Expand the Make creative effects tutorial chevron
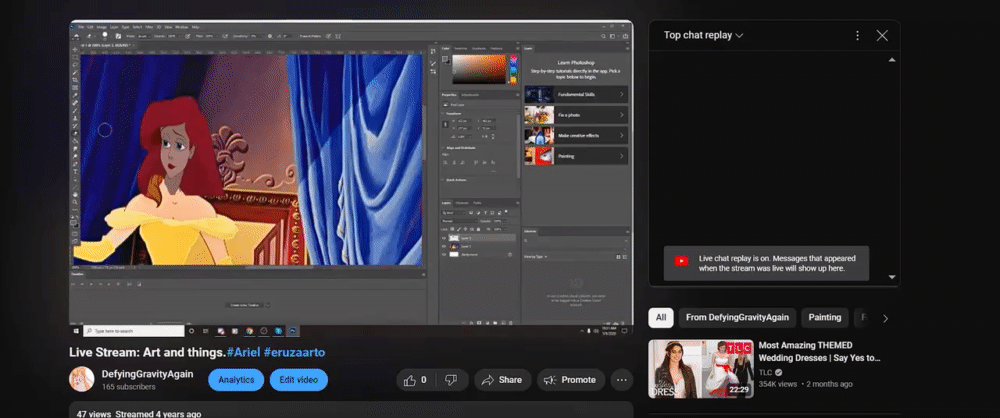The image size is (1000, 418). 621,135
